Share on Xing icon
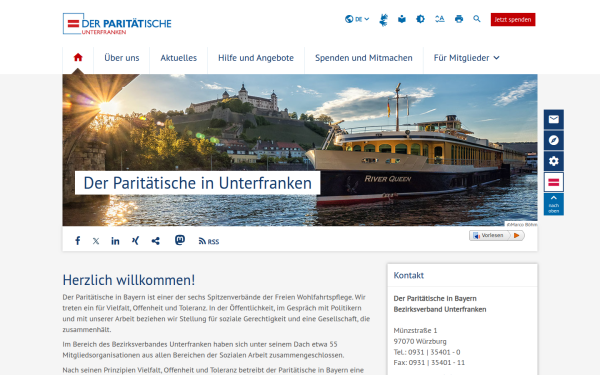Screen dimensions: 600x375 (x=135, y=240)
